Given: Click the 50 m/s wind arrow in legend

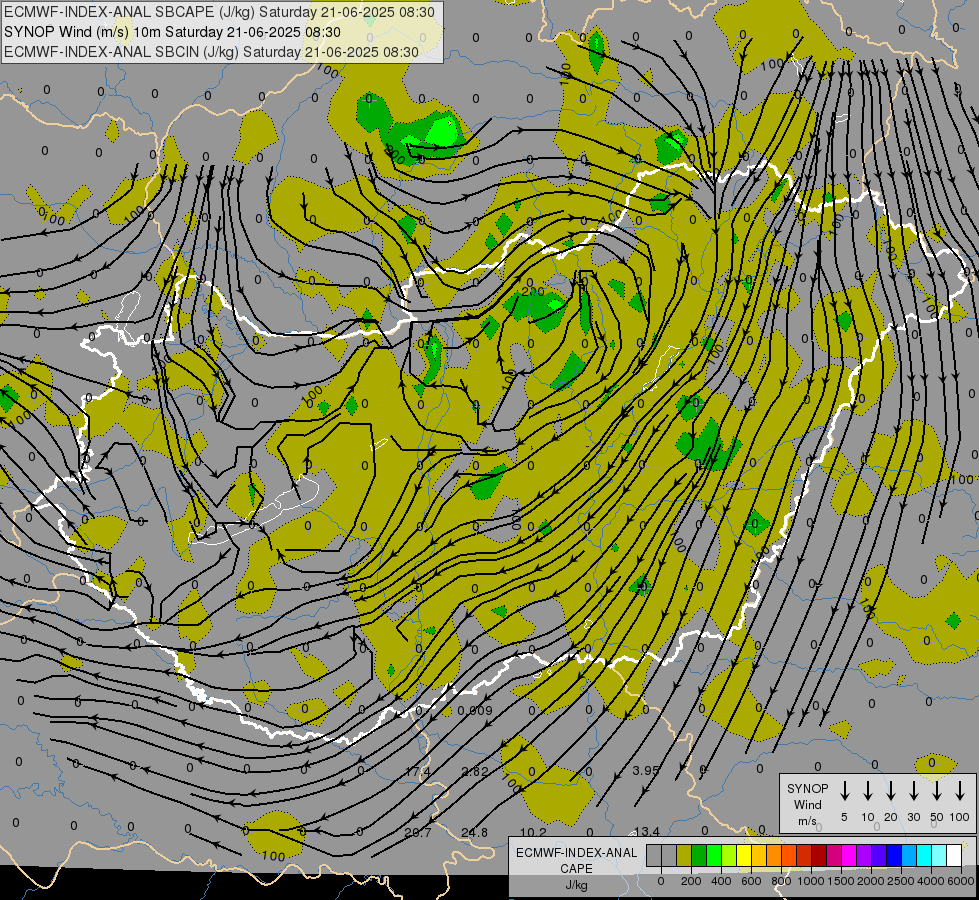Looking at the screenshot, I should [937, 790].
